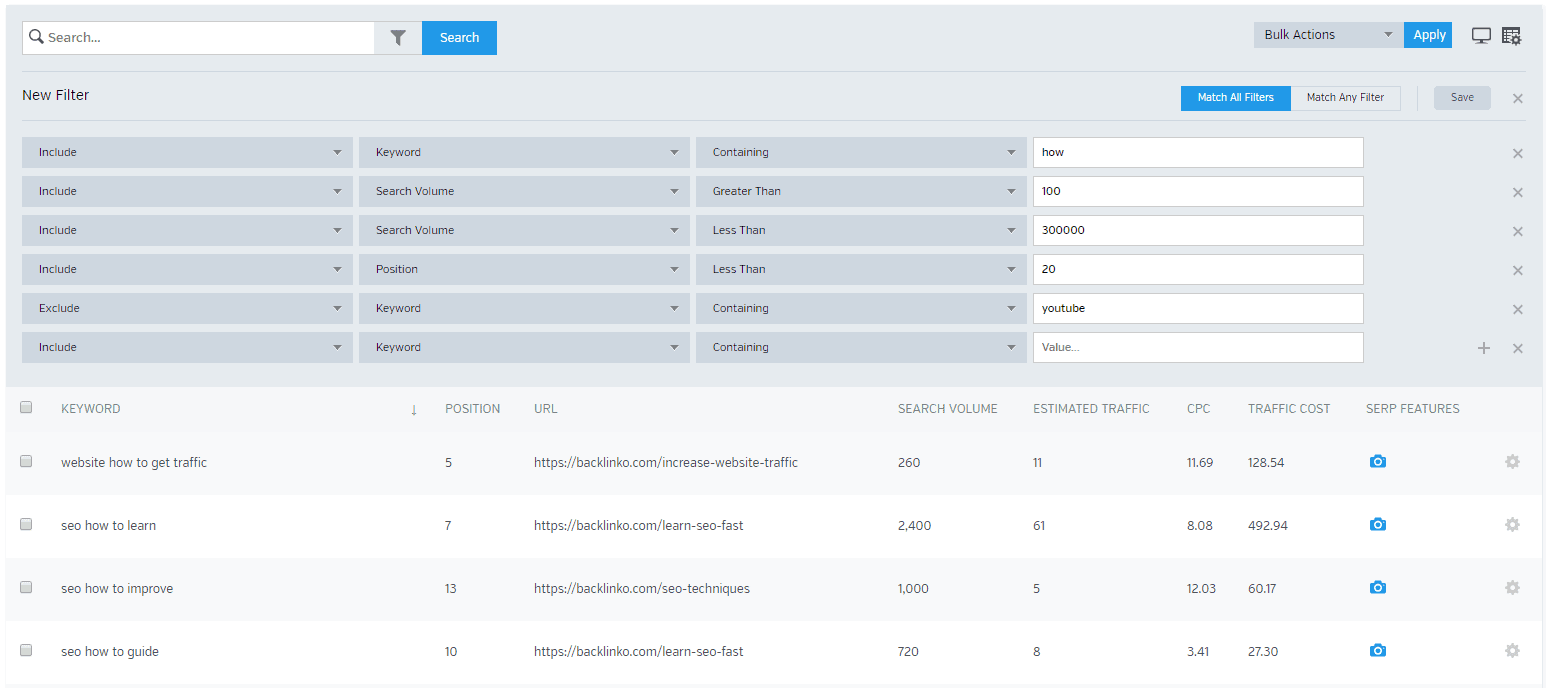1548x688 pixels.
Task: Open the Bulk Actions dropdown
Action: pos(1328,35)
